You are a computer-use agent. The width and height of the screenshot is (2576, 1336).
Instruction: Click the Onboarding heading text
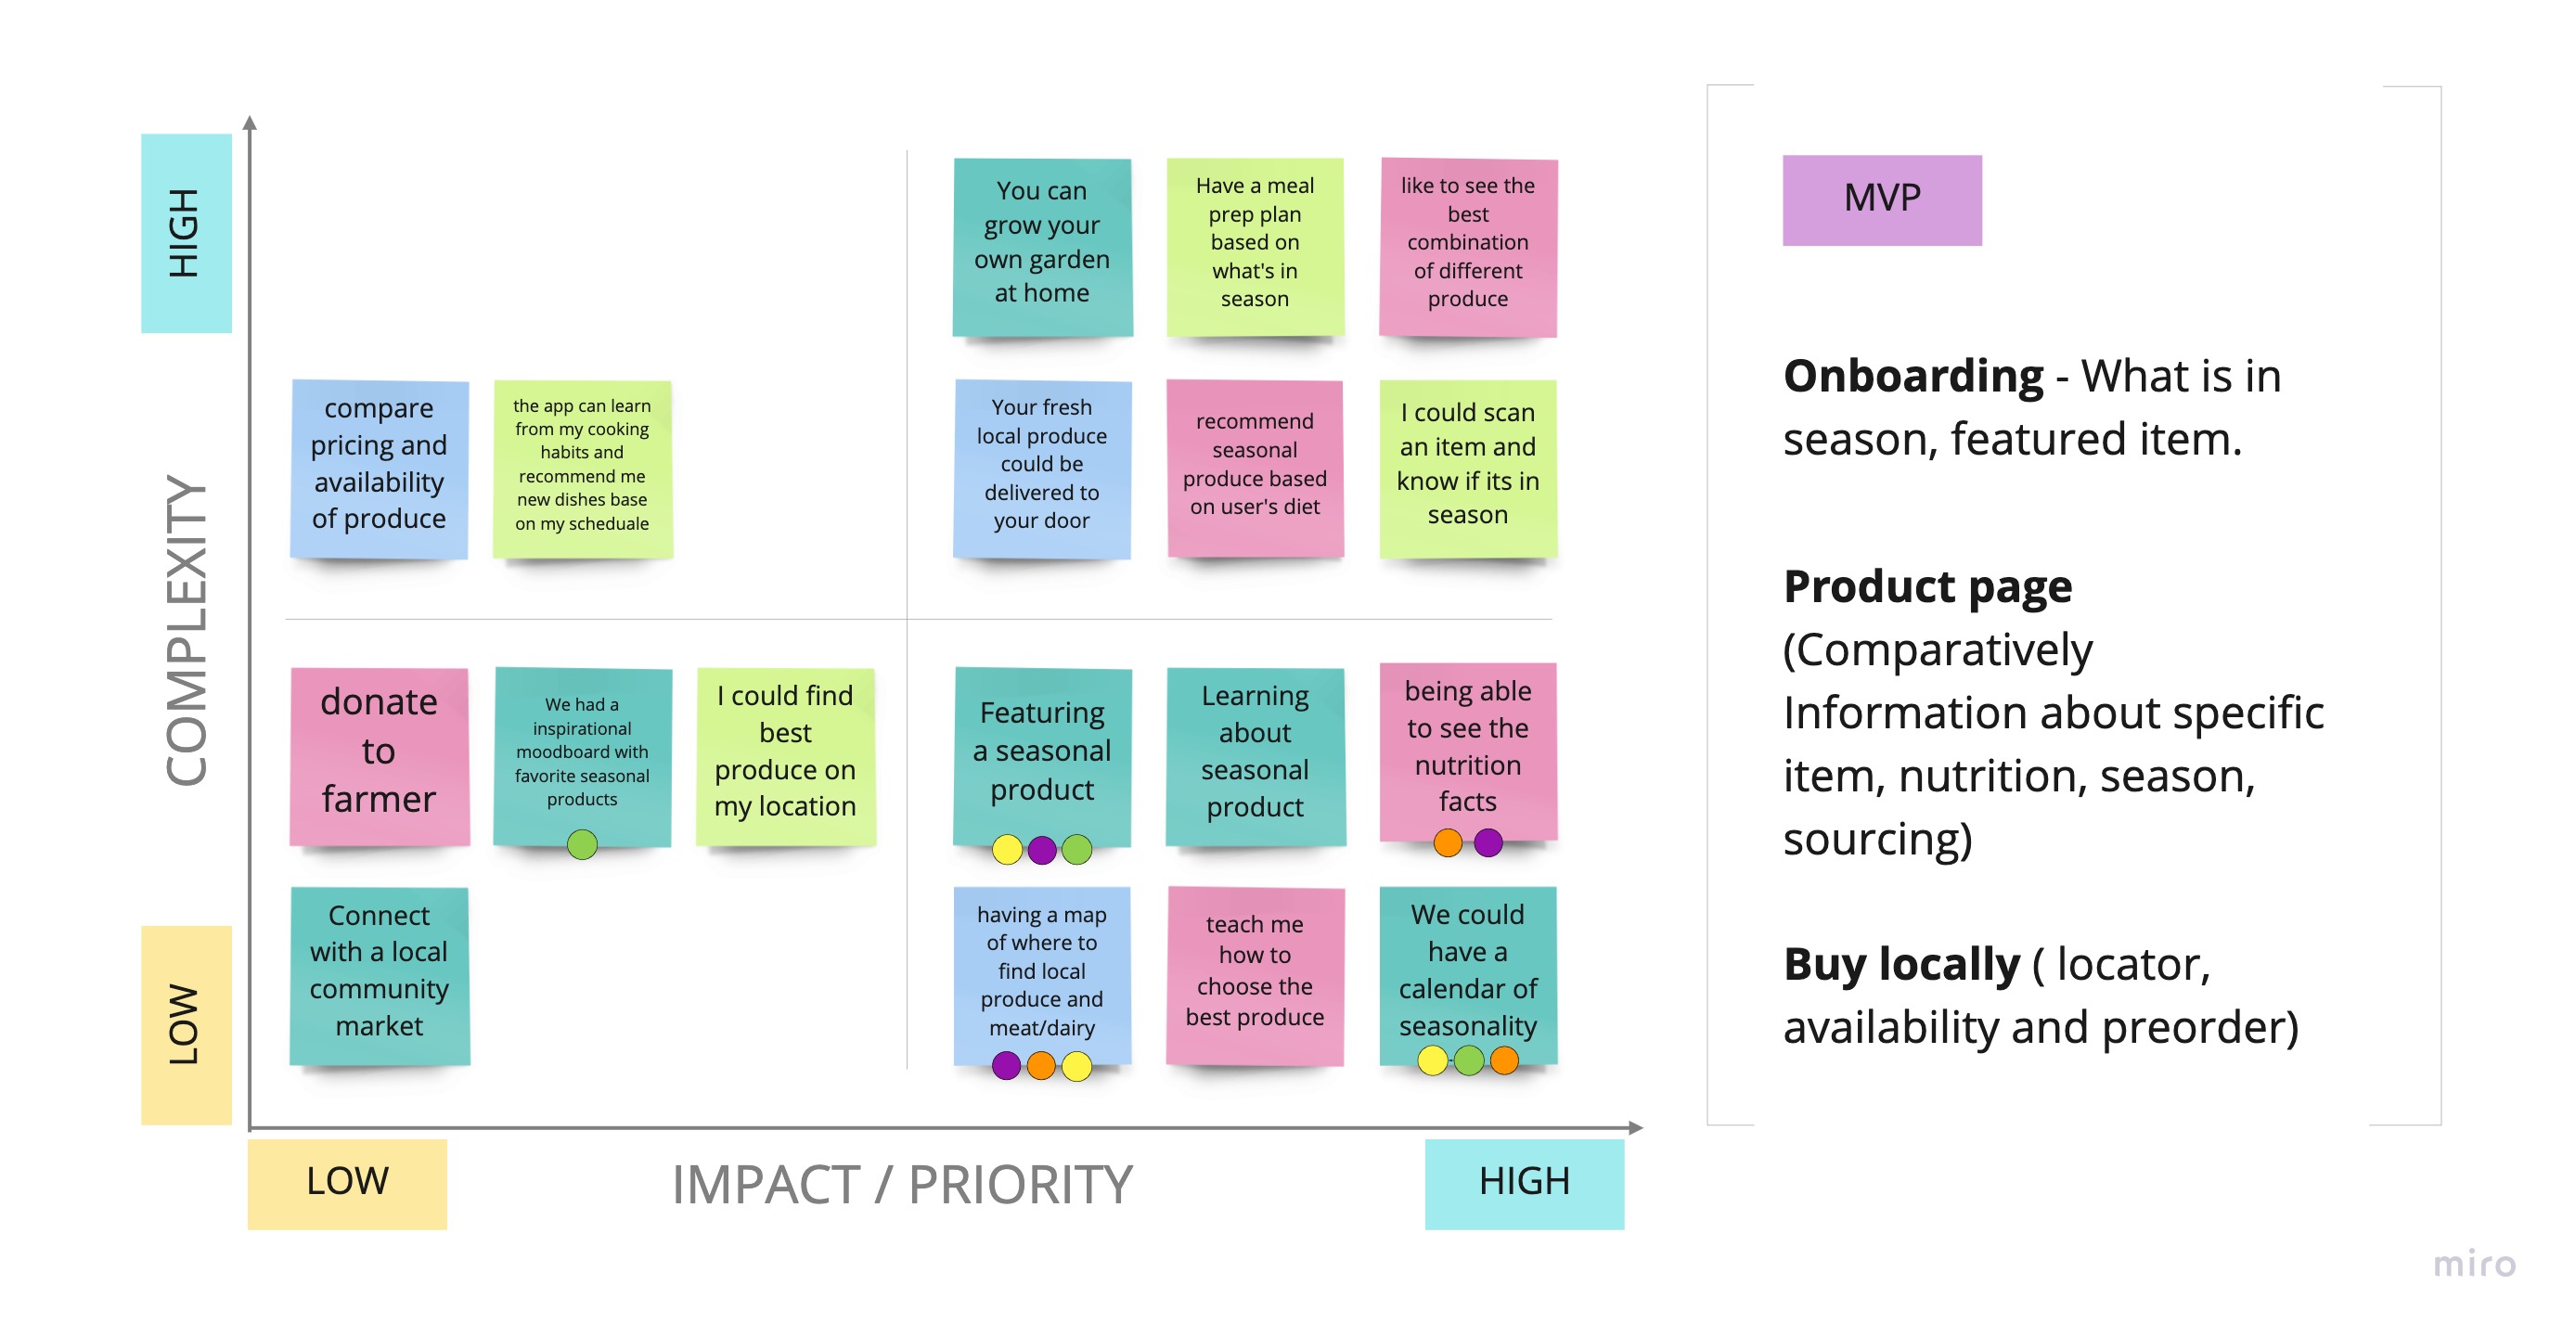1913,376
